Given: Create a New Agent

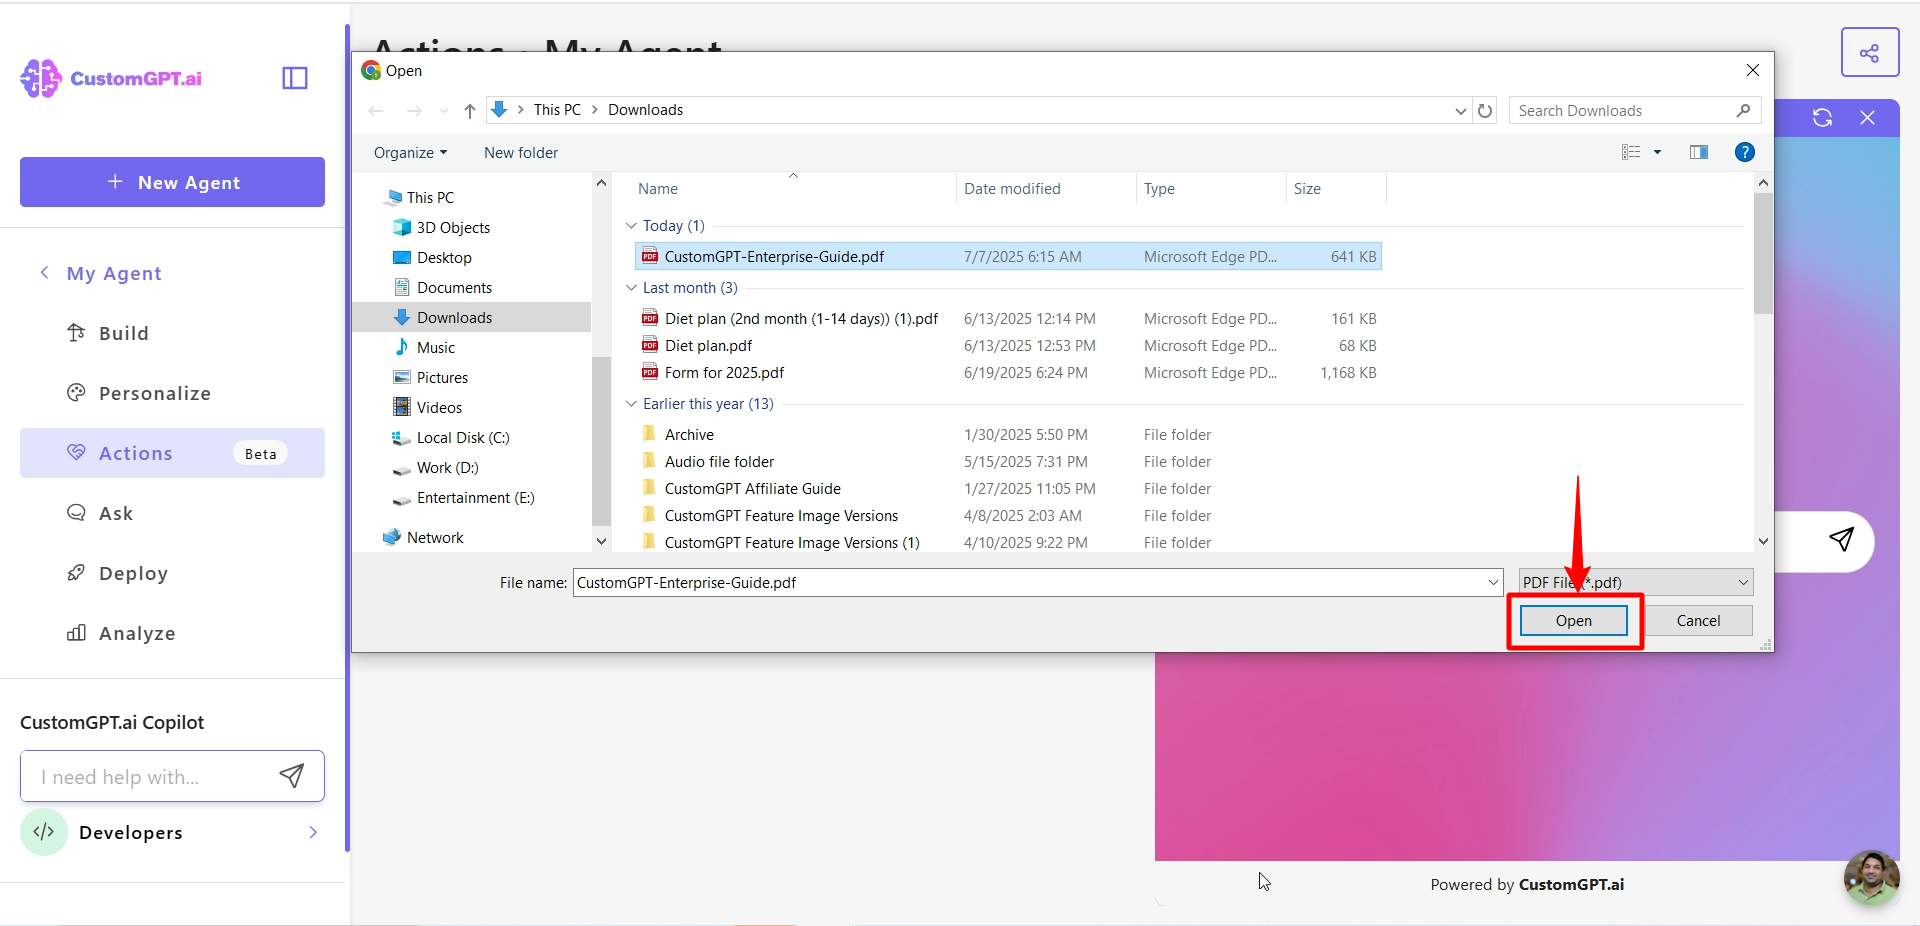Looking at the screenshot, I should (172, 182).
